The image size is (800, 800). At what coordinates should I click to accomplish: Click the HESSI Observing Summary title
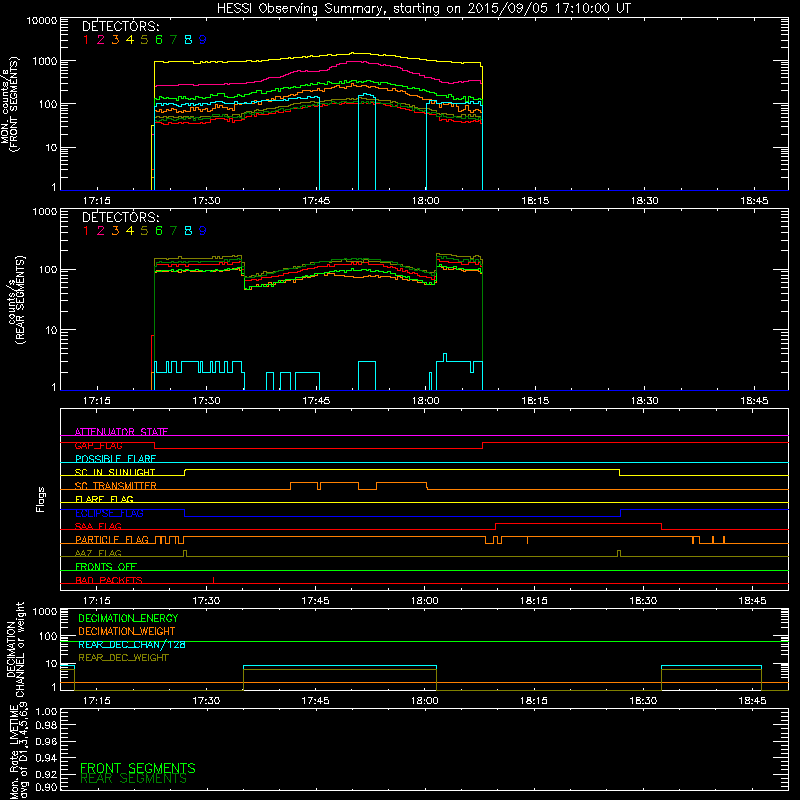point(424,8)
